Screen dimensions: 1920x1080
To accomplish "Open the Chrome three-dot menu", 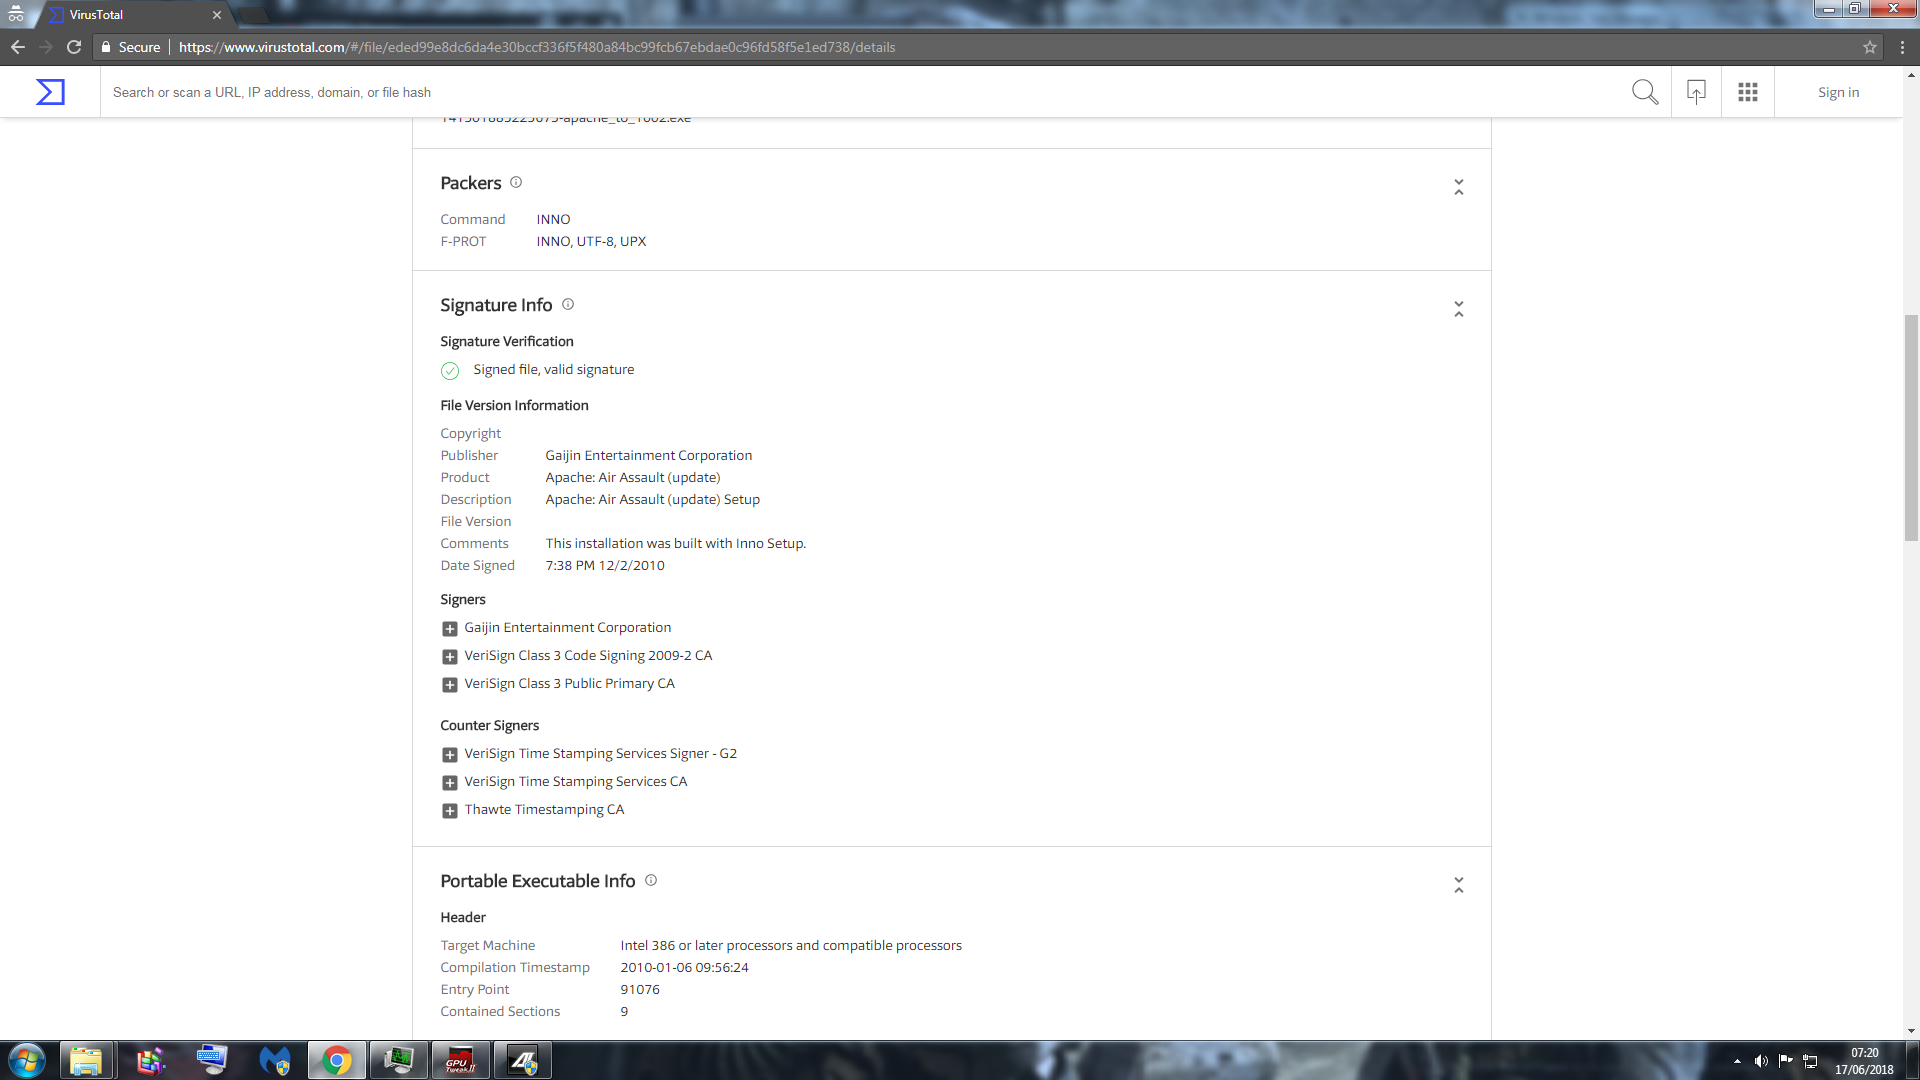I will point(1902,47).
